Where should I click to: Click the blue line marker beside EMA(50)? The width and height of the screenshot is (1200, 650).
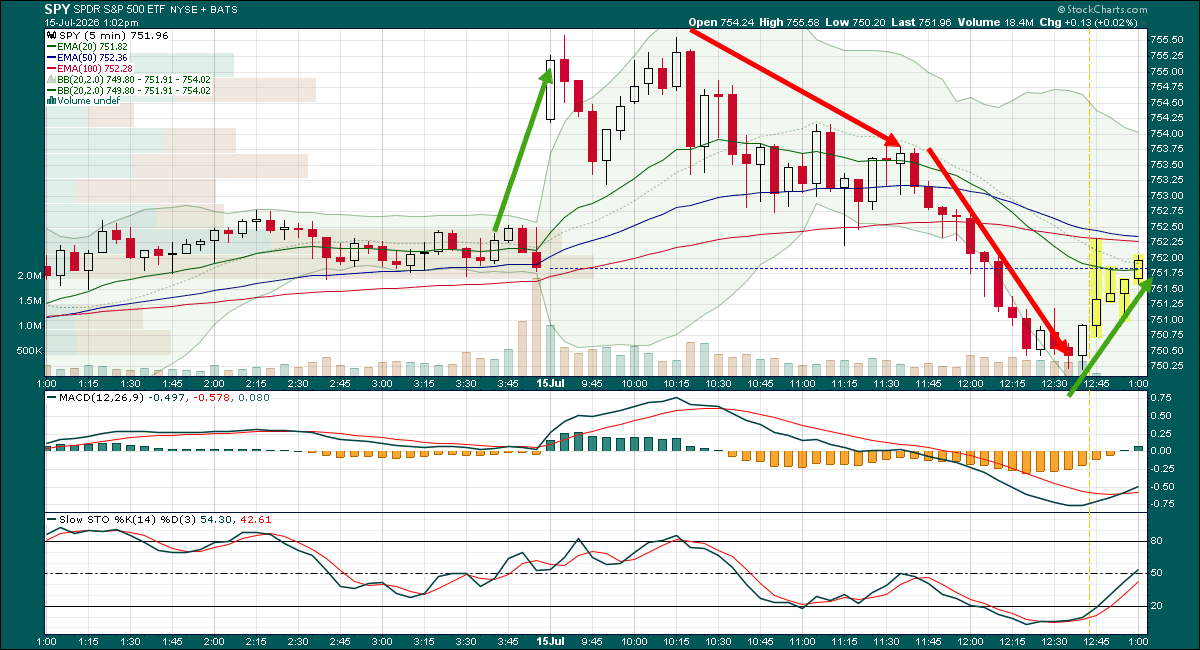[x=53, y=57]
